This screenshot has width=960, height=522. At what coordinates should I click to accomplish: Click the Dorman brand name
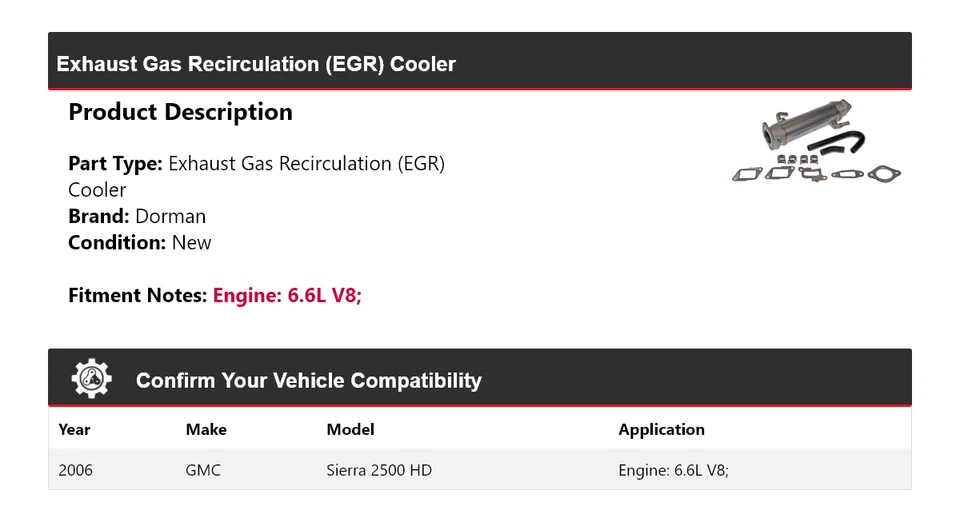click(170, 216)
